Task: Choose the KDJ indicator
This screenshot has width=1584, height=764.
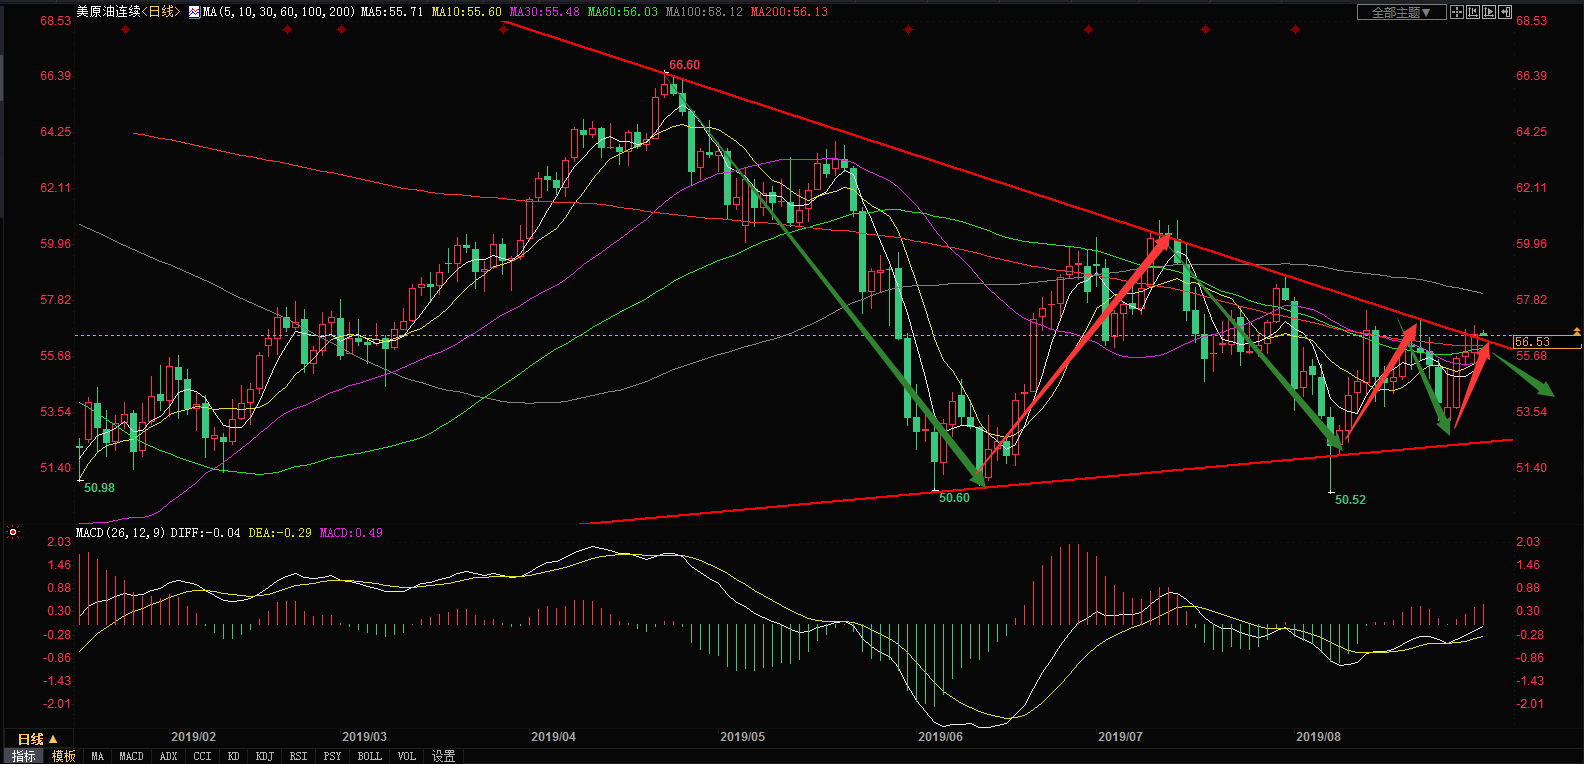Action: point(264,756)
